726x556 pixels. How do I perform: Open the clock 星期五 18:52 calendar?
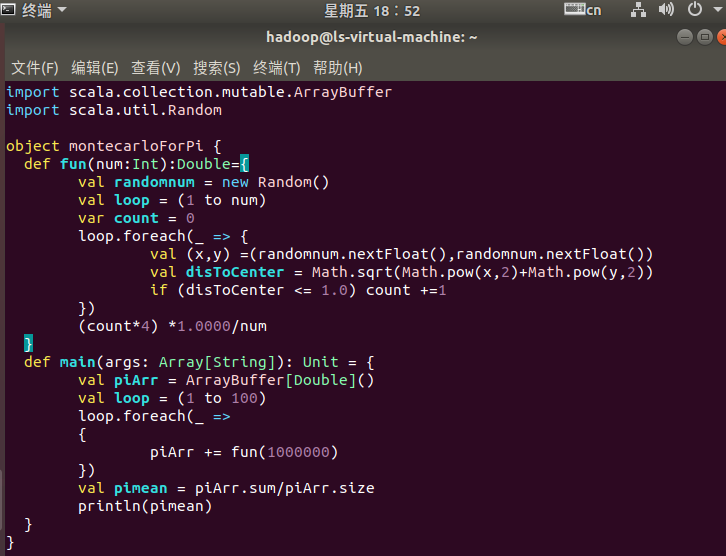pos(372,11)
